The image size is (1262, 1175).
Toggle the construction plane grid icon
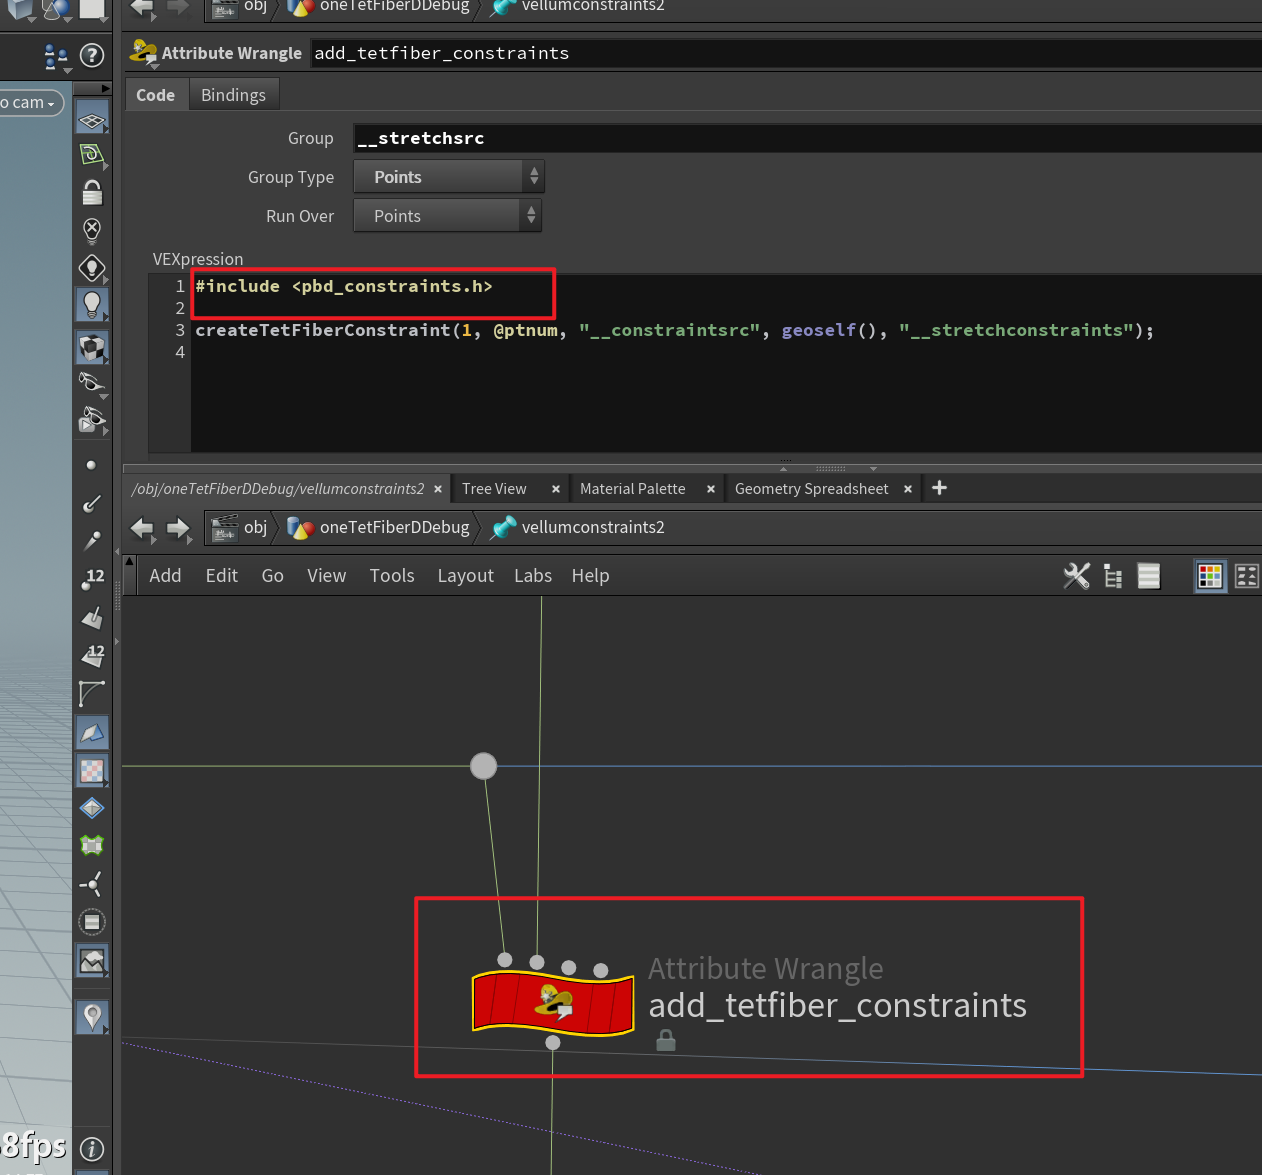92,121
